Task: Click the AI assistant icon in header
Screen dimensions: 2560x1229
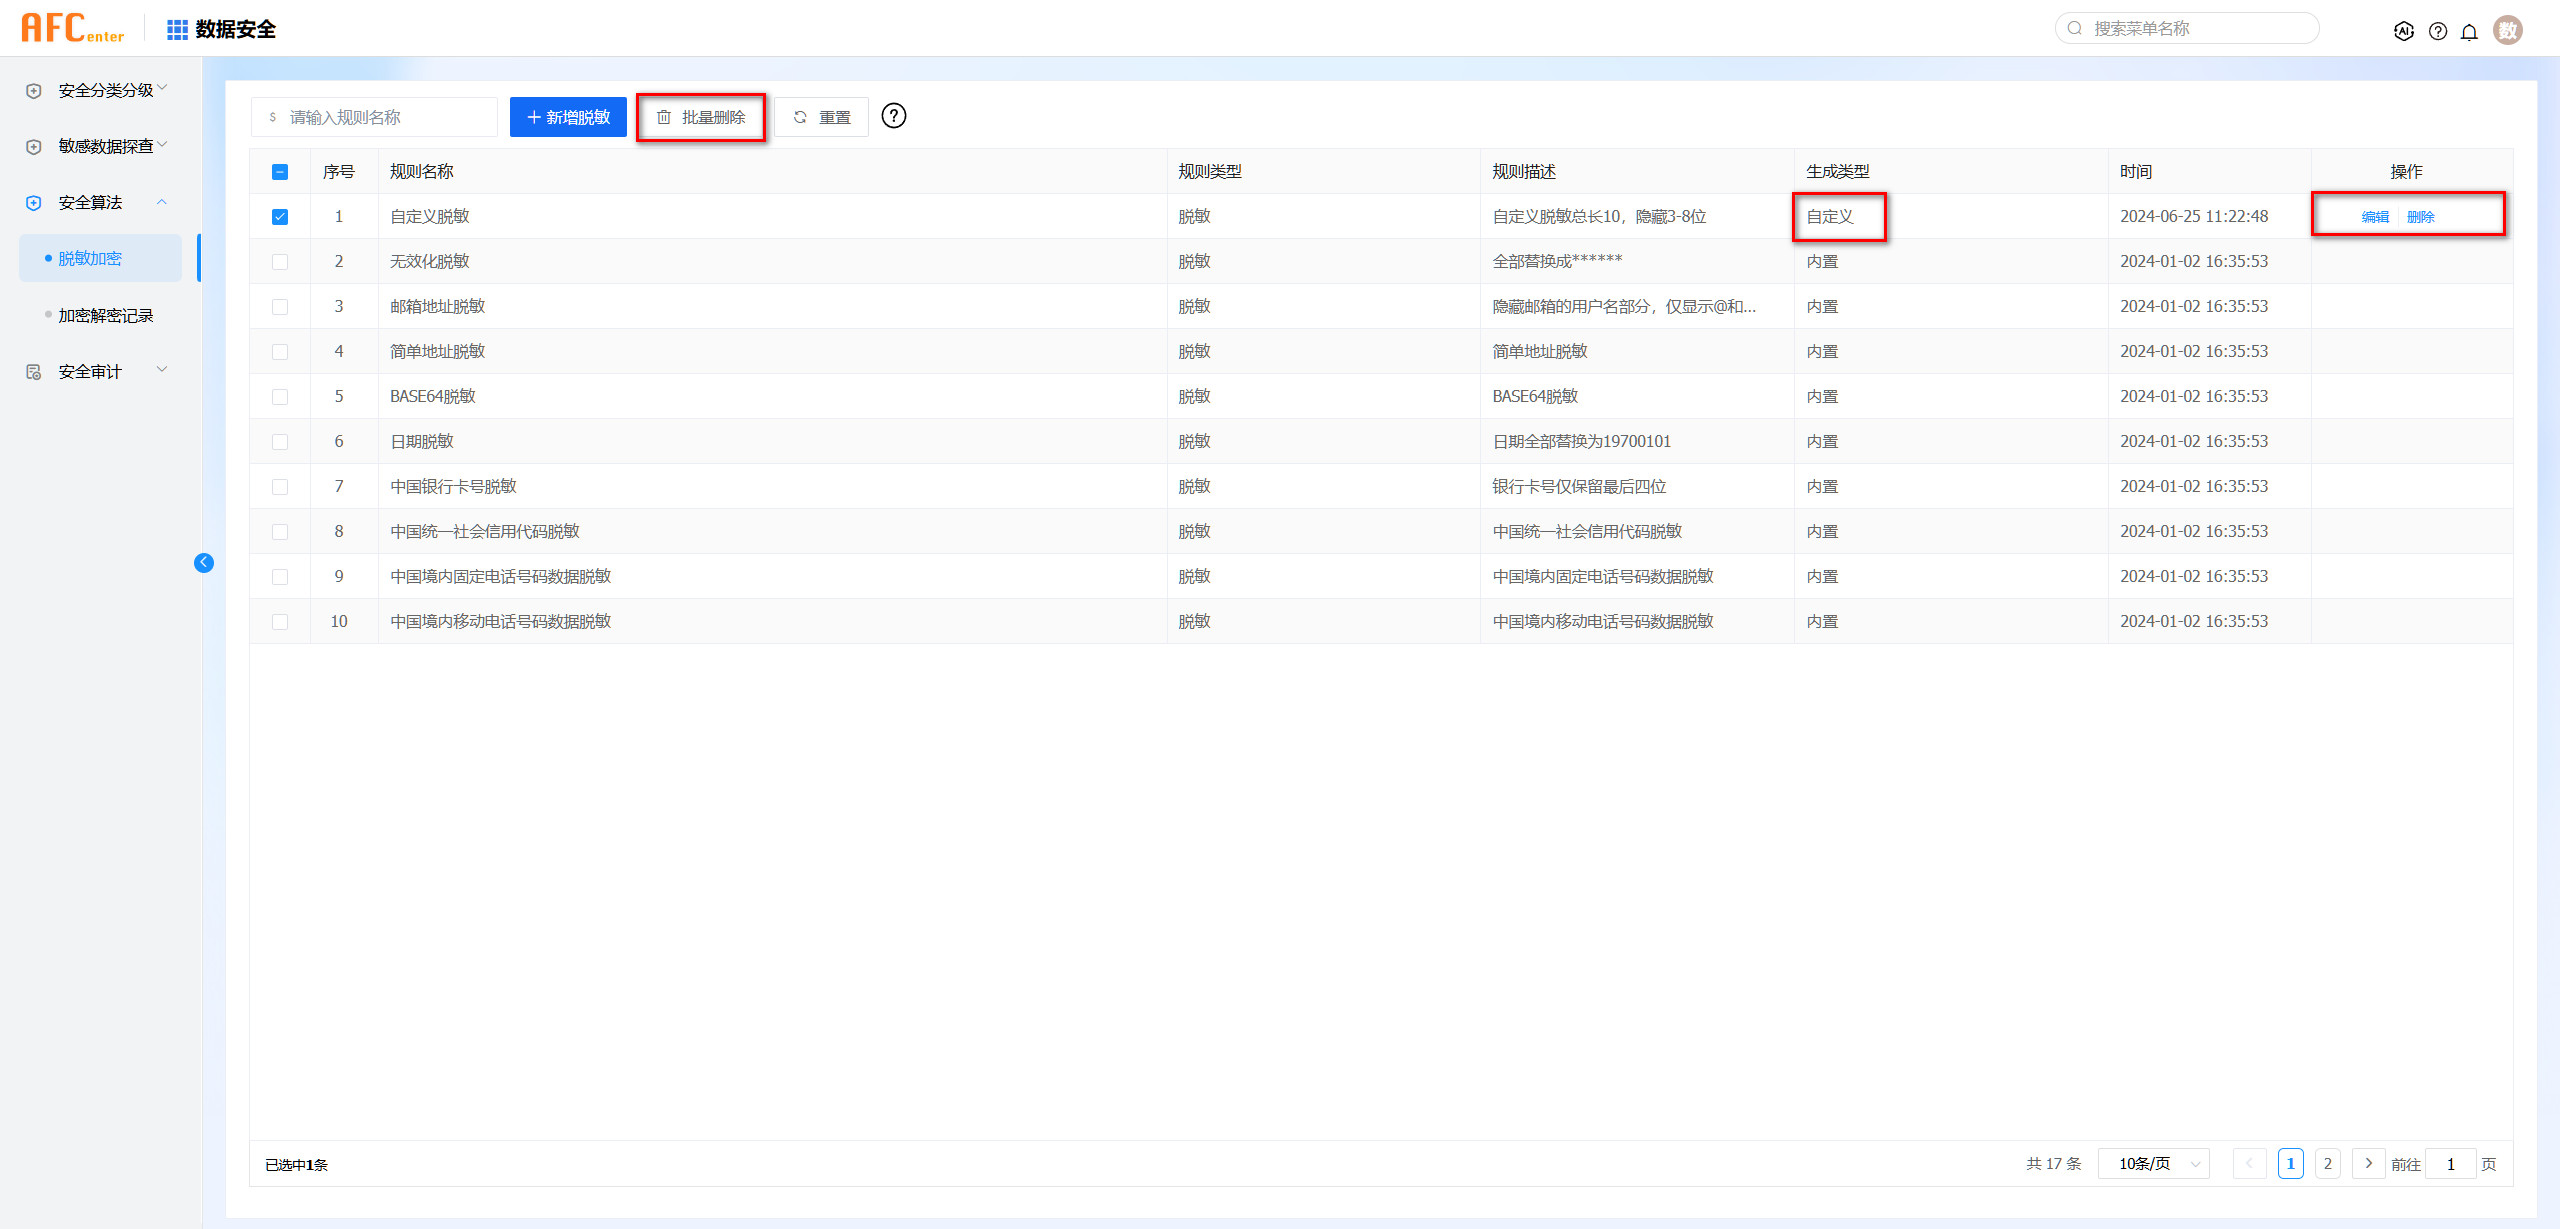Action: pos(2403,31)
